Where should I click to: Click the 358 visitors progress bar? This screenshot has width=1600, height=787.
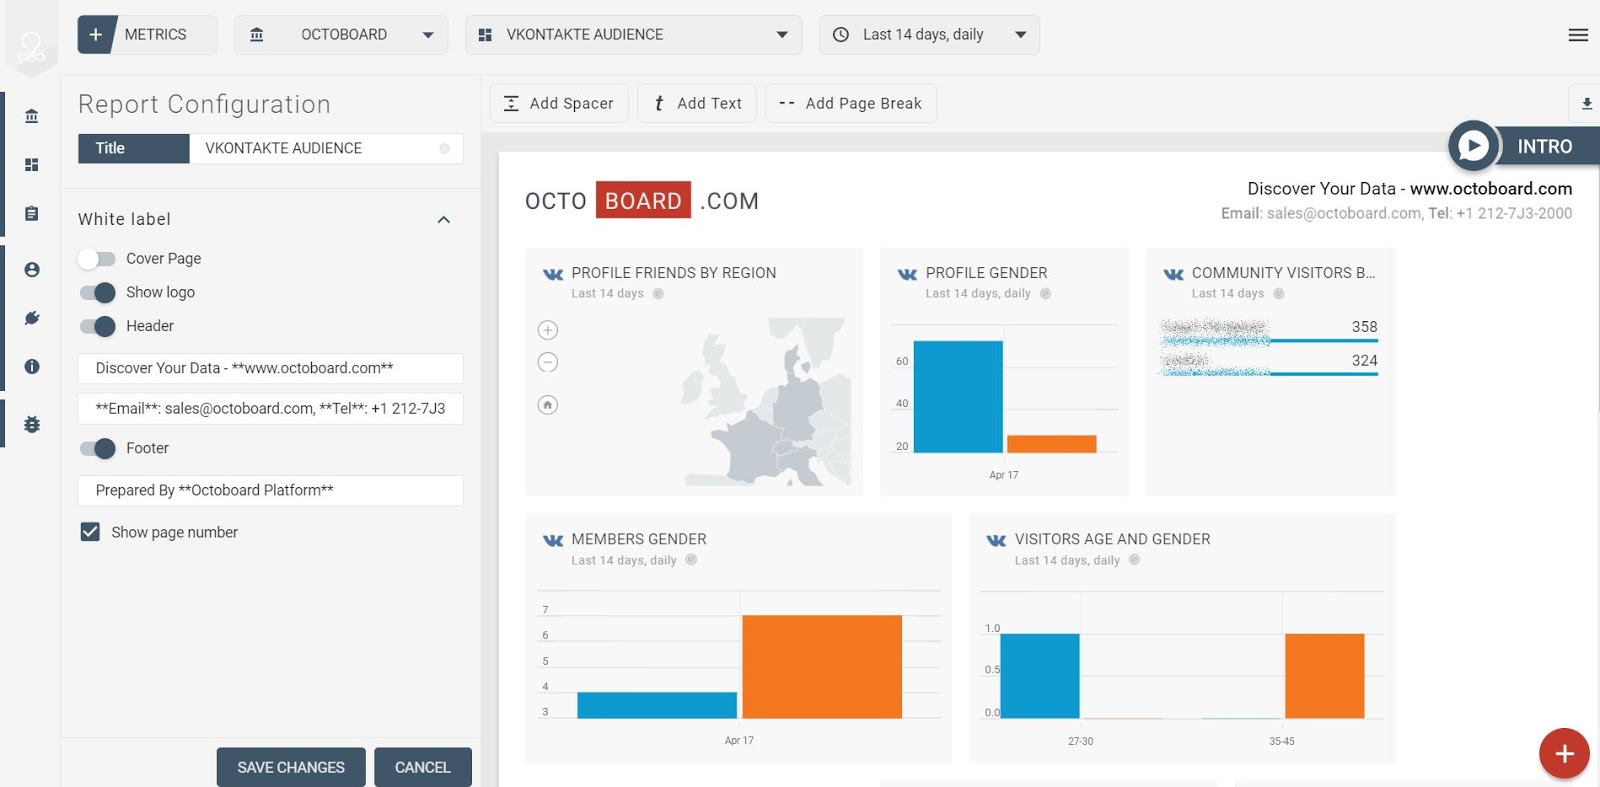click(x=1269, y=341)
